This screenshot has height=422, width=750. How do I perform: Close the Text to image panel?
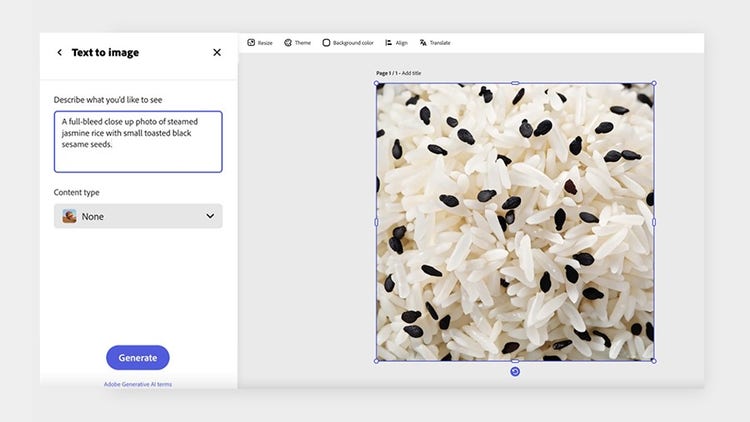[217, 52]
